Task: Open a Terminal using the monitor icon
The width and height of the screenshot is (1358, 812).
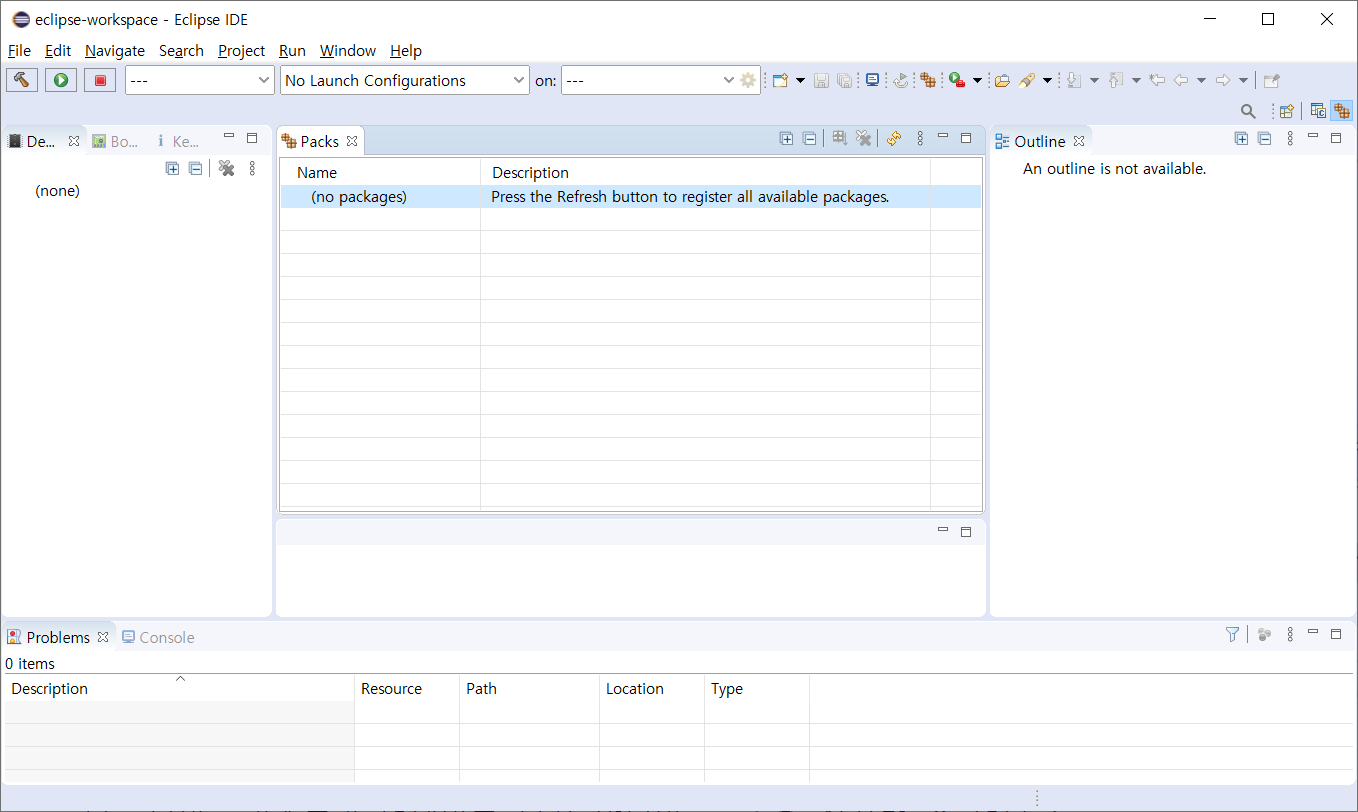Action: click(873, 80)
